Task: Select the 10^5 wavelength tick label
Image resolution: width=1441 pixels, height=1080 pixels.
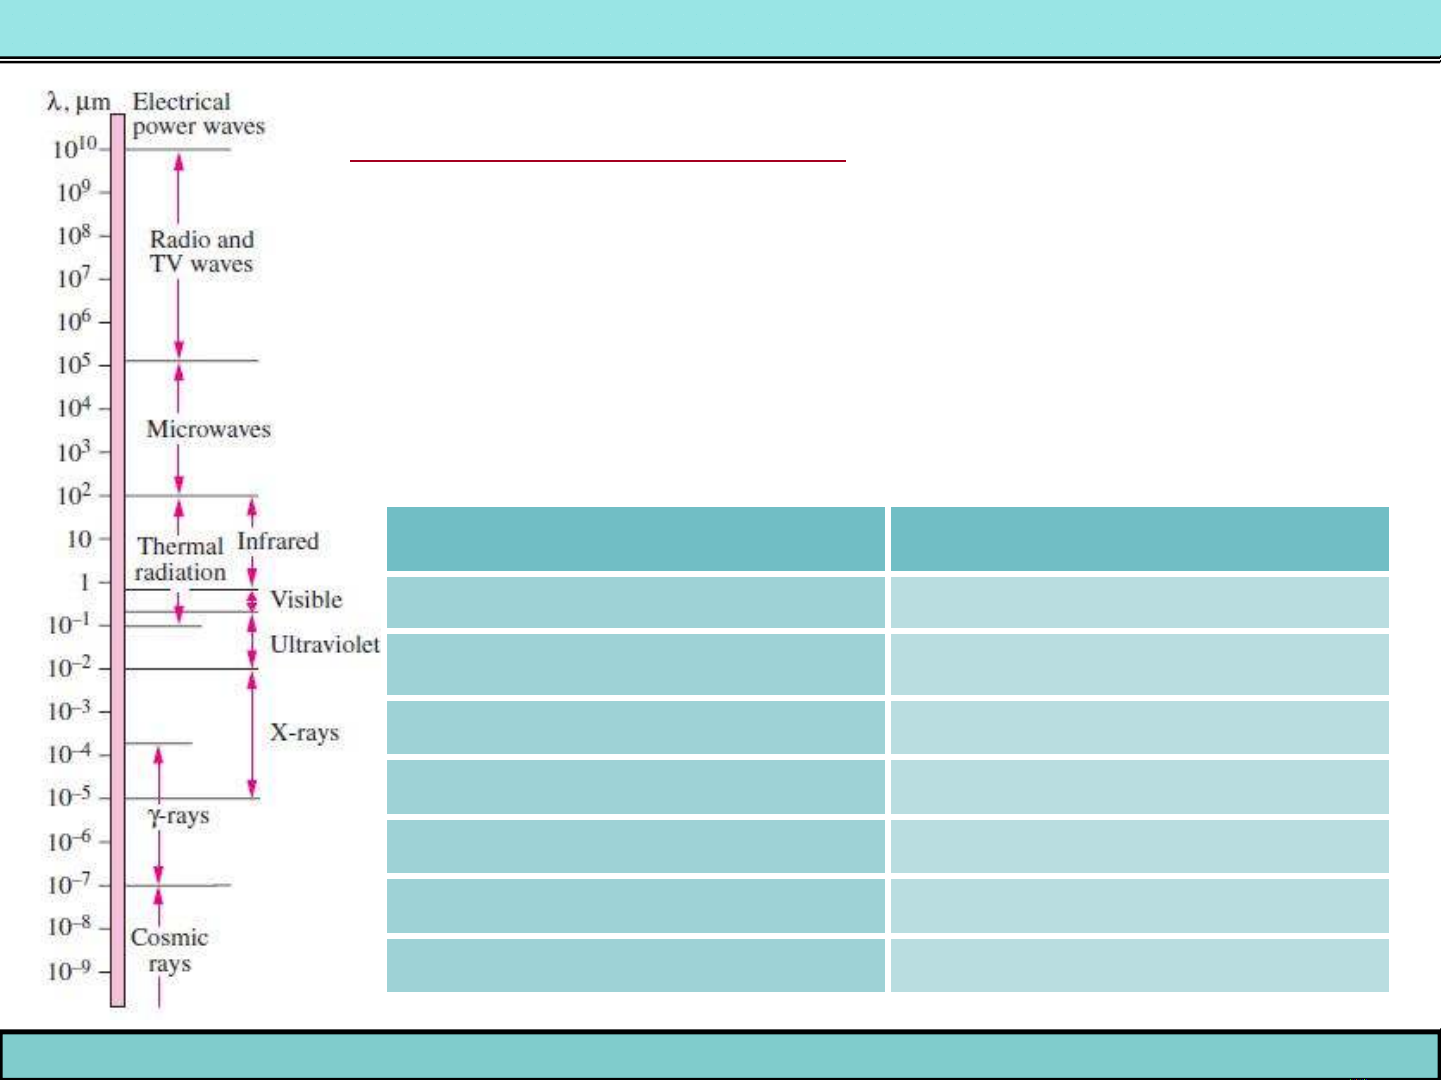Action: pos(74,363)
